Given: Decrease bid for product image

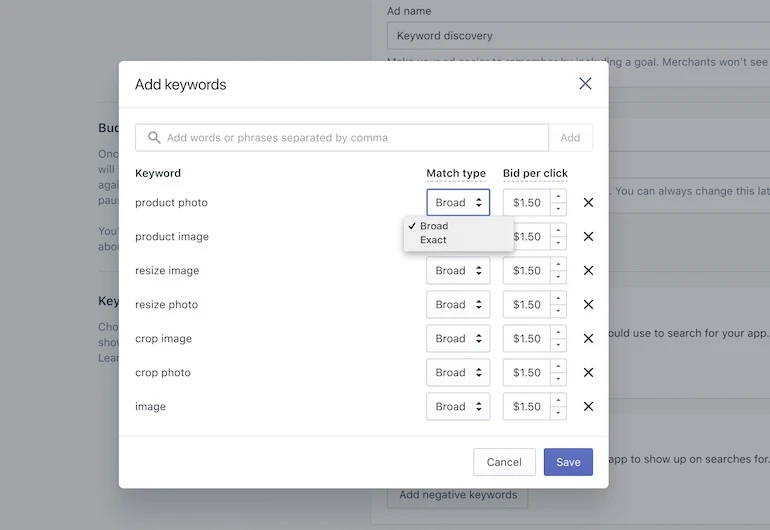Looking at the screenshot, I should click(558, 243).
